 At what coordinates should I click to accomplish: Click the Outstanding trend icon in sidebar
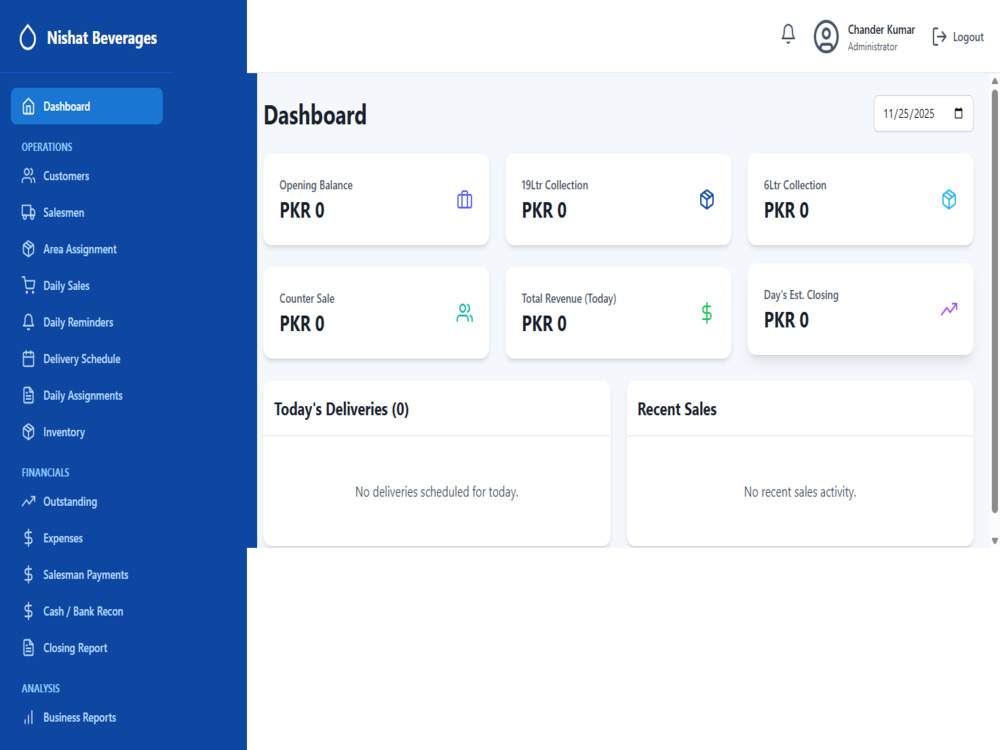click(x=28, y=501)
